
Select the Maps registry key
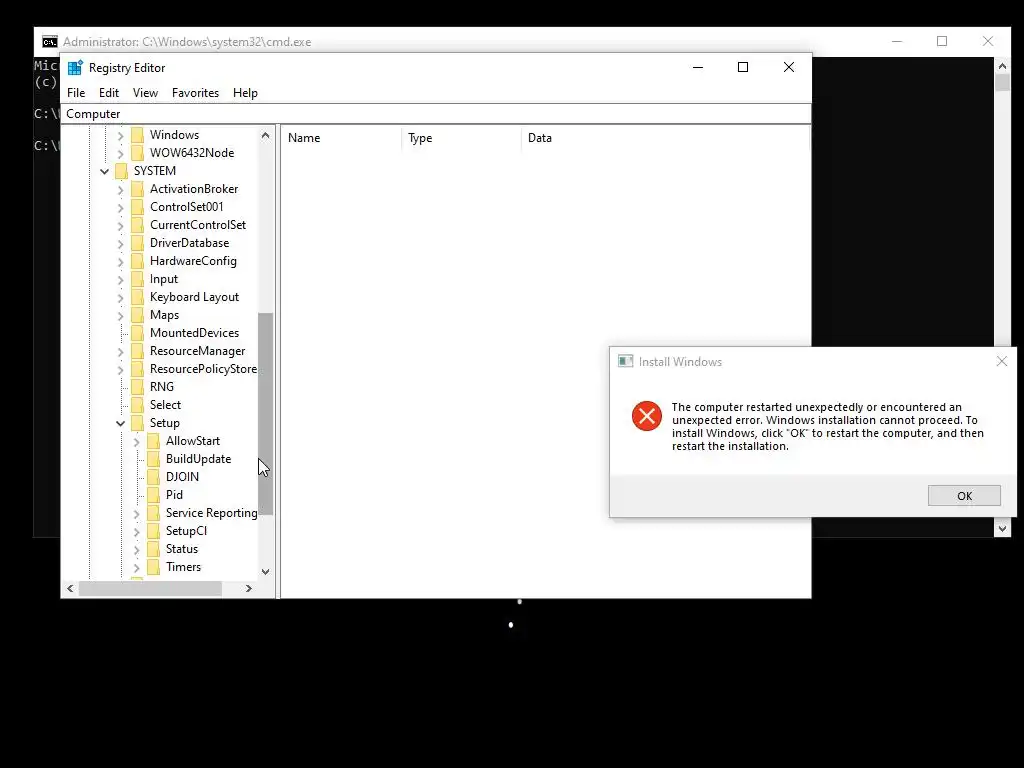[164, 315]
